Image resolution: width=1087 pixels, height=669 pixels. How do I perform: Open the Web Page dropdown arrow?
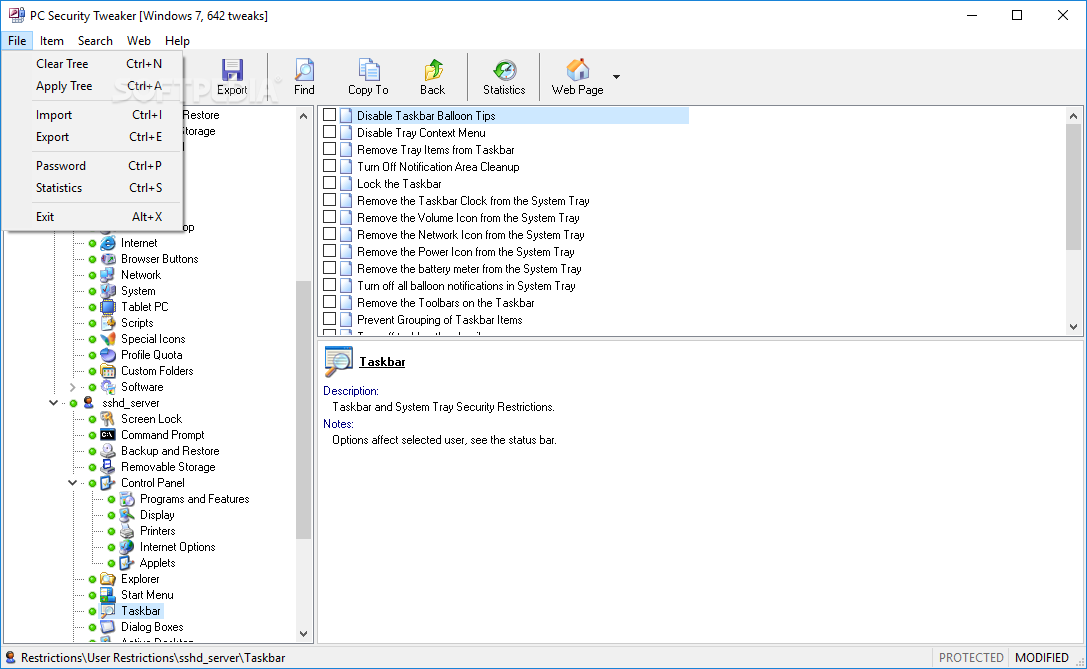(x=616, y=76)
